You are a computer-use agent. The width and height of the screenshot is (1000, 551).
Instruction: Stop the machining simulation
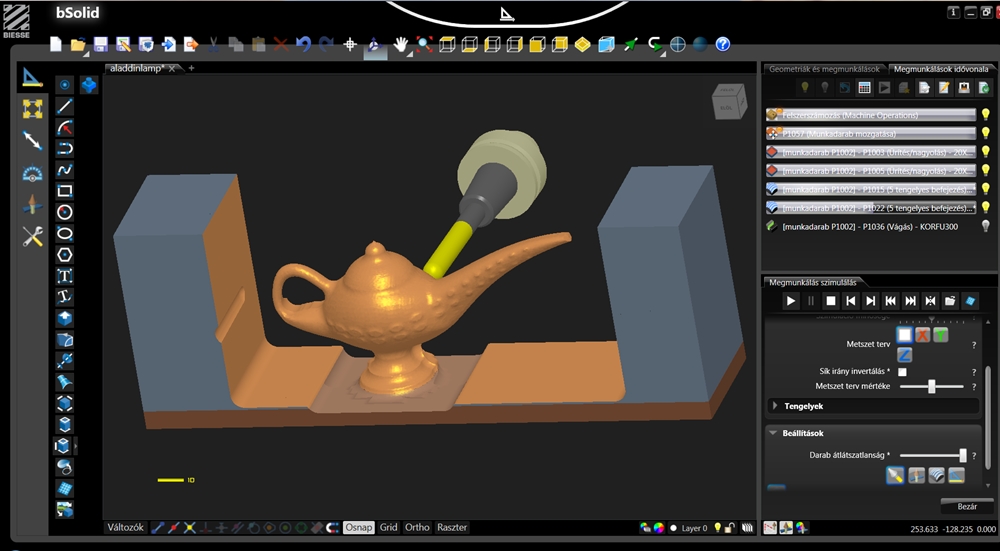[x=830, y=300]
